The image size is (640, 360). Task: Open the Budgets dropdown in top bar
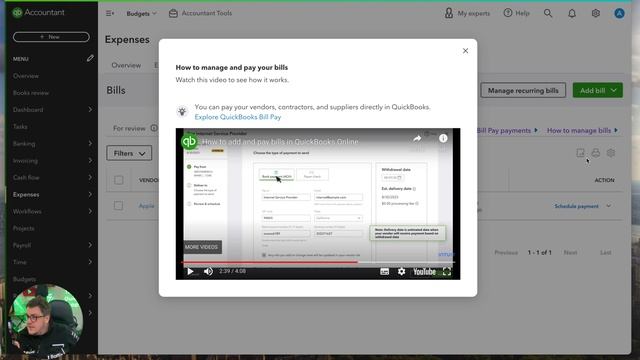click(141, 13)
